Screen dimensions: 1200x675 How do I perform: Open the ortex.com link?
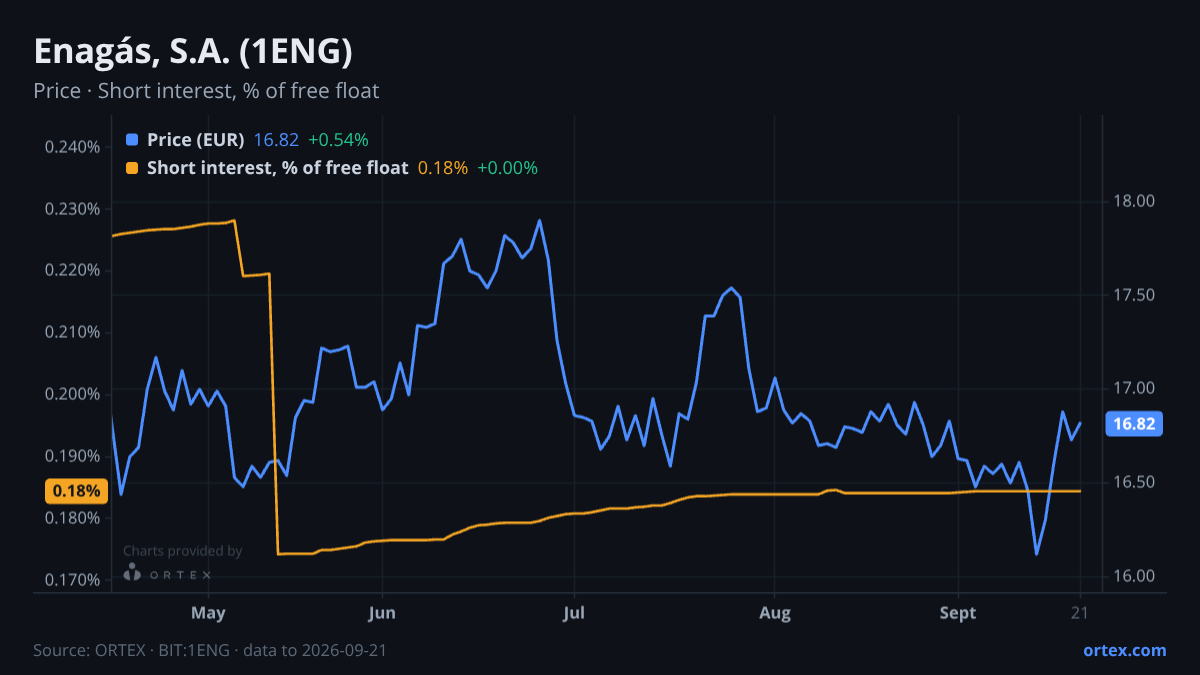(1125, 650)
